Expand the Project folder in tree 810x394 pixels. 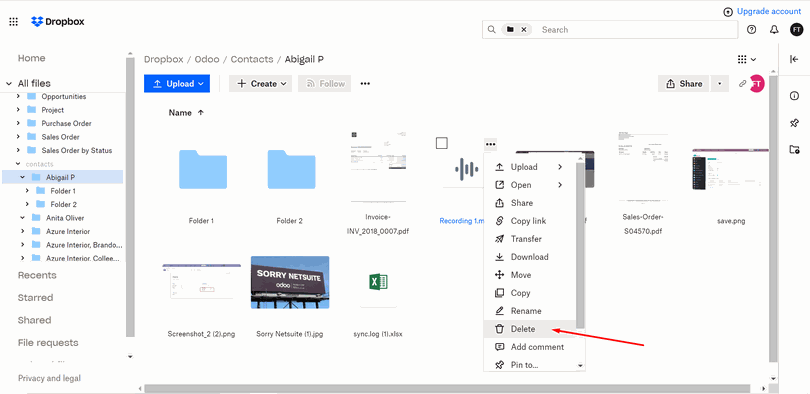coord(18,109)
